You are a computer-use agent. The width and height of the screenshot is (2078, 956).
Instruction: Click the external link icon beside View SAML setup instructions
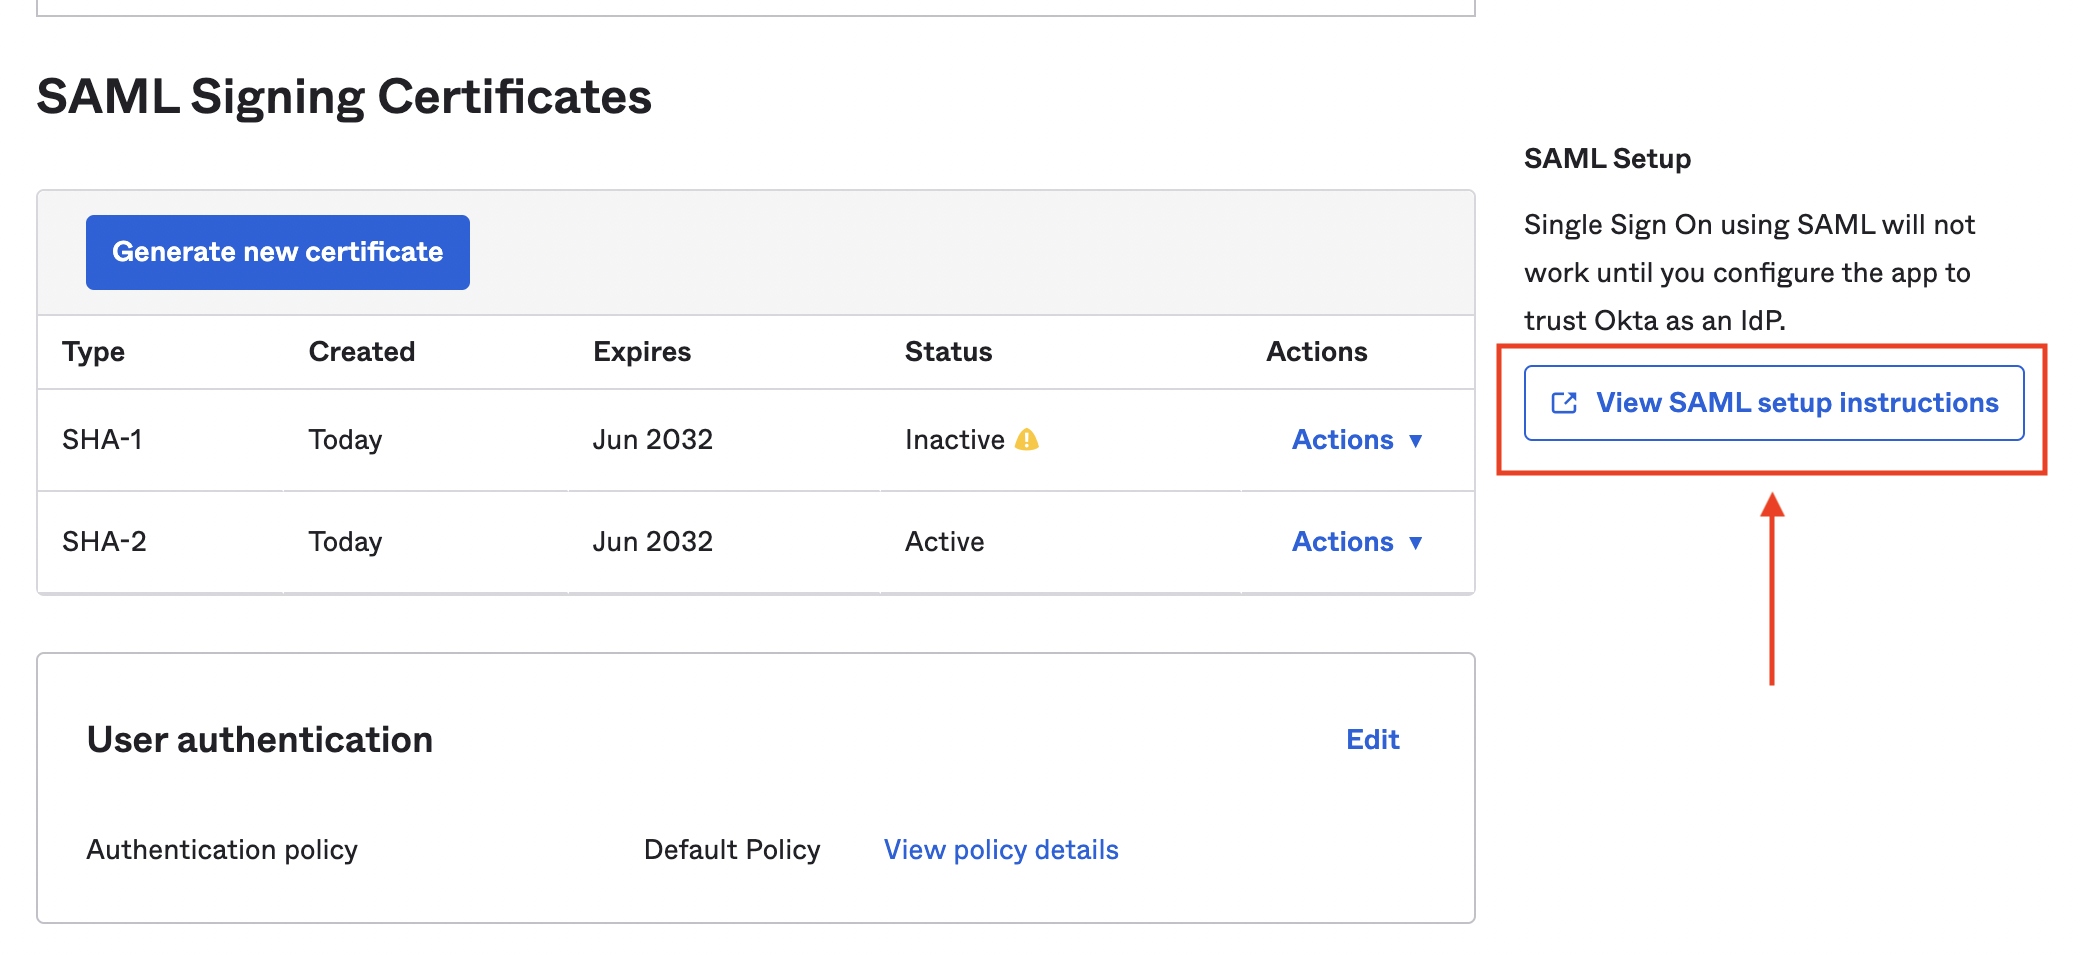pyautogui.click(x=1561, y=402)
